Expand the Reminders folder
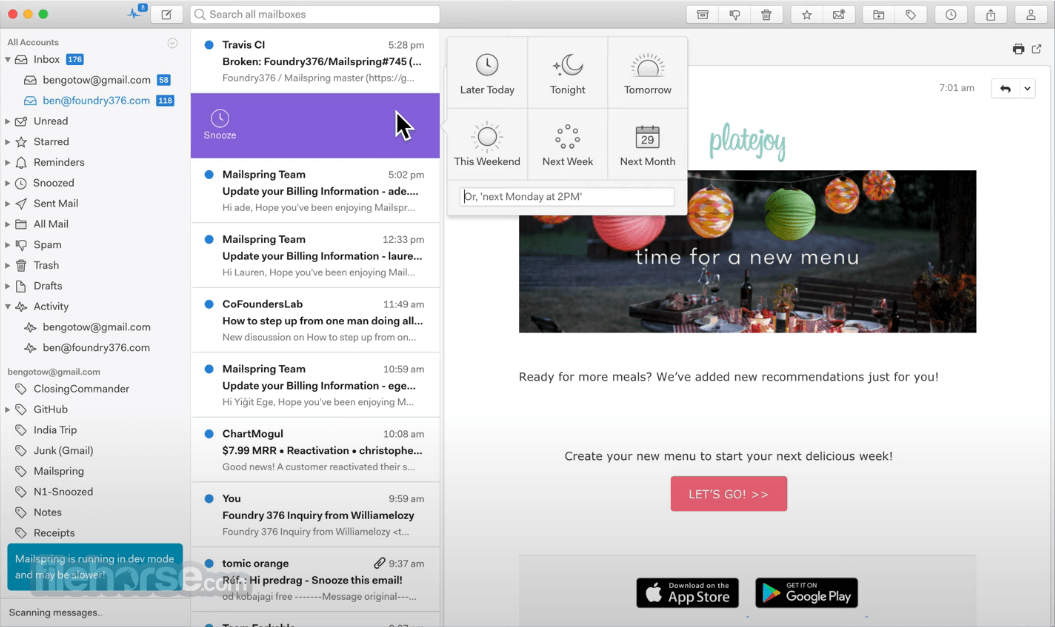 pos(8,163)
